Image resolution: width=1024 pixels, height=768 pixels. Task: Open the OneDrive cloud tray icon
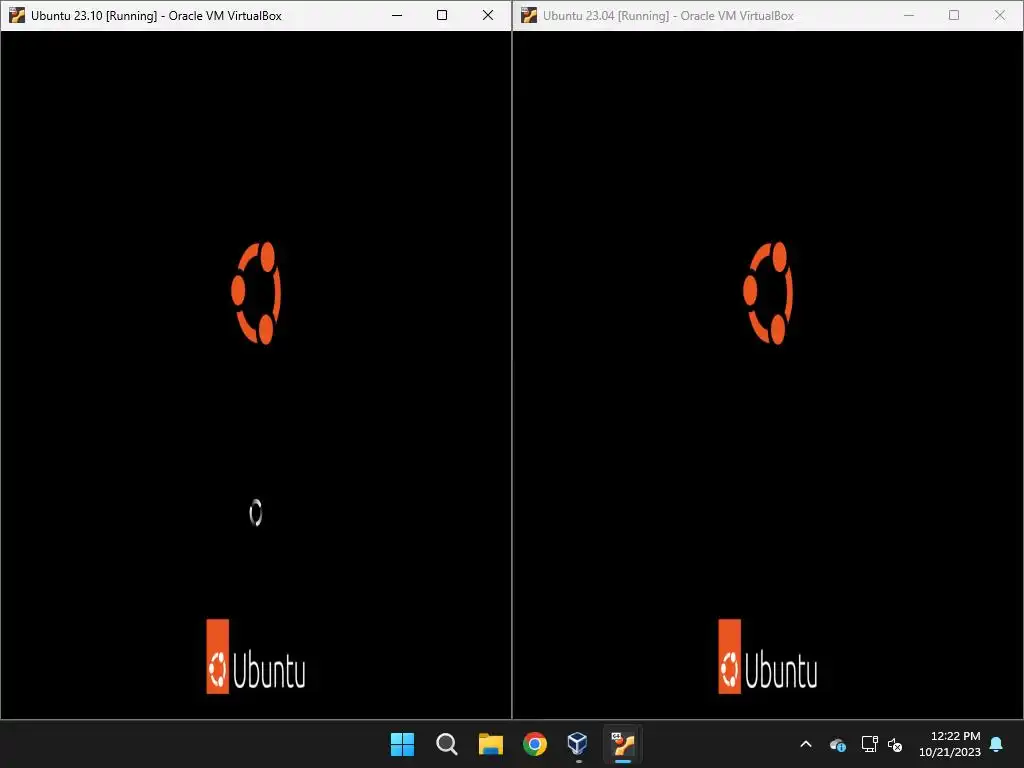click(x=838, y=744)
